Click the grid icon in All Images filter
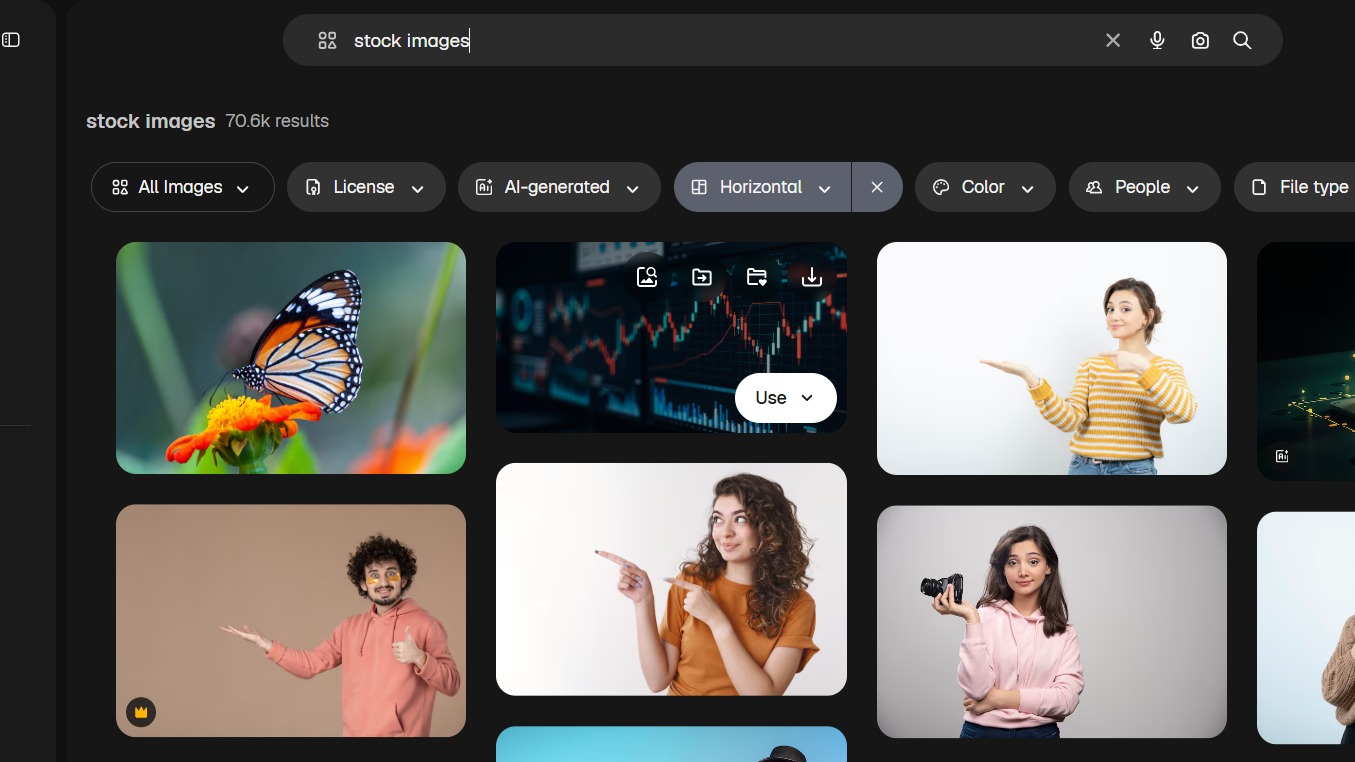The width and height of the screenshot is (1355, 762). pyautogui.click(x=120, y=187)
